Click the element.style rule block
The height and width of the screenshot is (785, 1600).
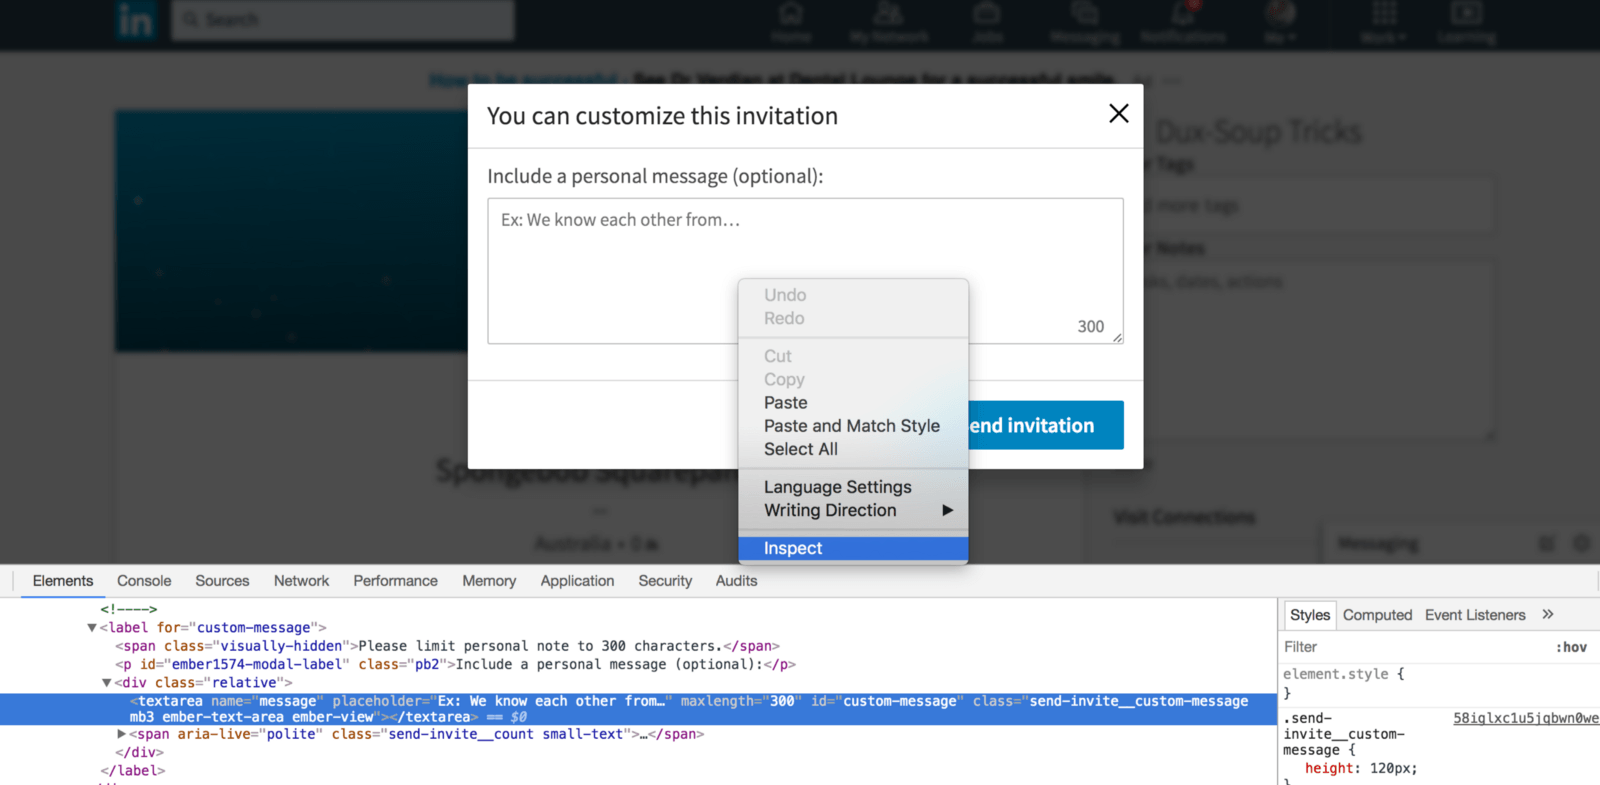(x=1343, y=683)
